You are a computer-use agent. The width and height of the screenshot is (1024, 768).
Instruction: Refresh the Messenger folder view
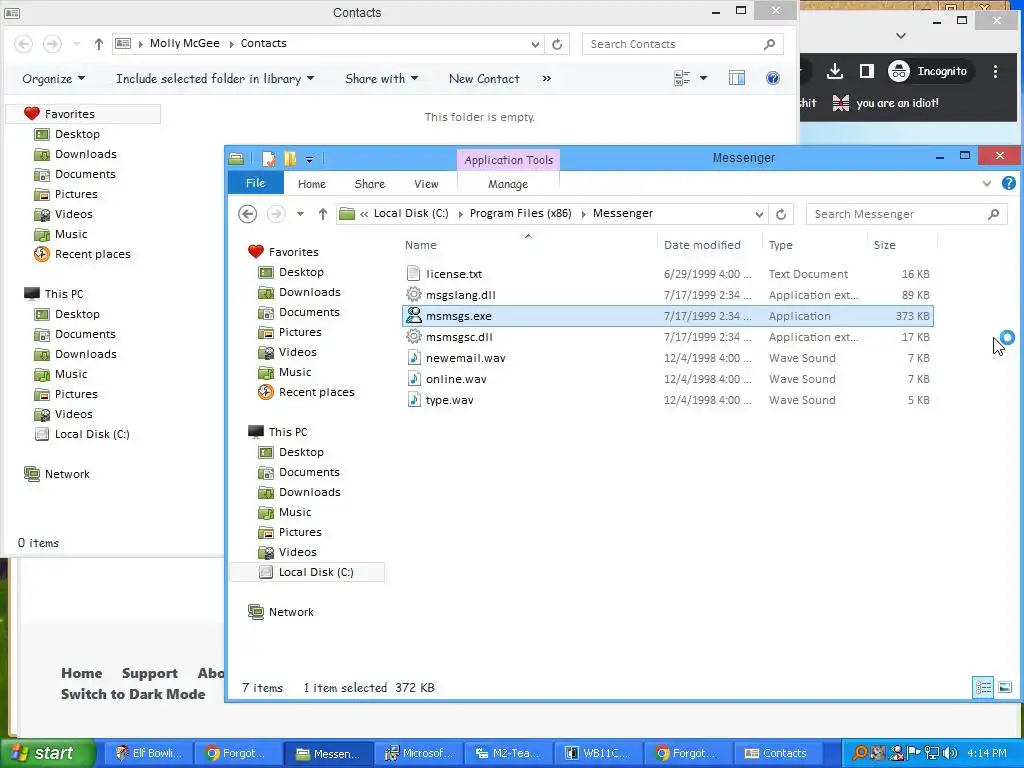tap(781, 214)
